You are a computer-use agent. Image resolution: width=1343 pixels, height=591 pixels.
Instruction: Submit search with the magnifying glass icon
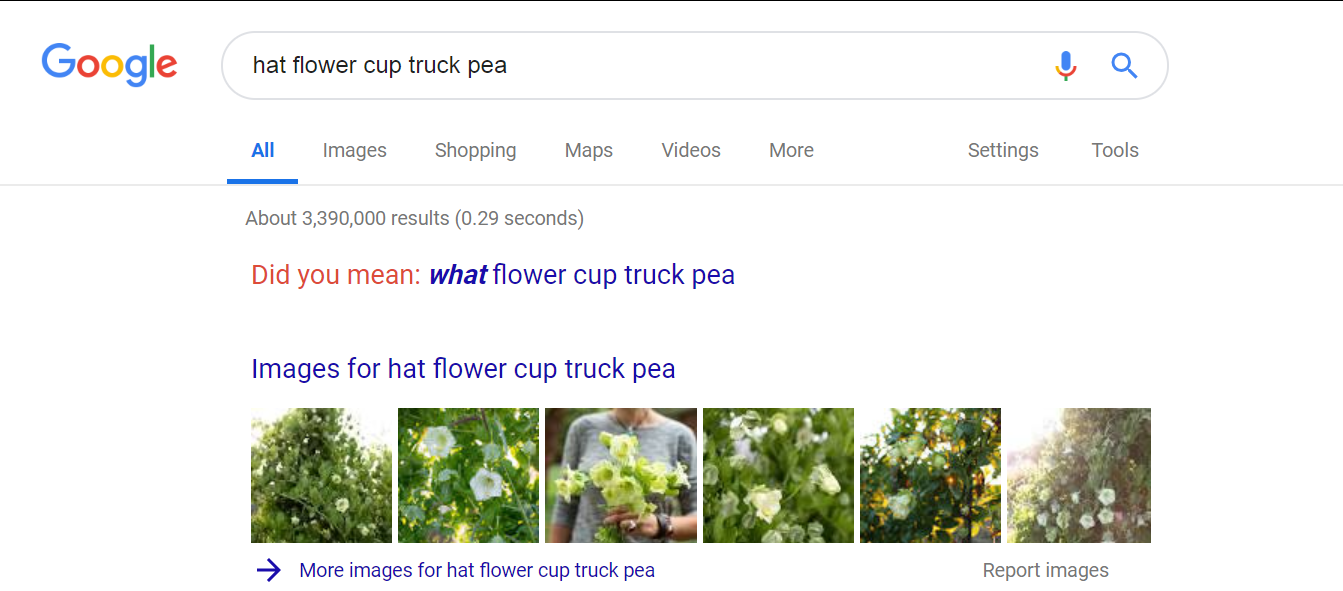[x=1125, y=66]
